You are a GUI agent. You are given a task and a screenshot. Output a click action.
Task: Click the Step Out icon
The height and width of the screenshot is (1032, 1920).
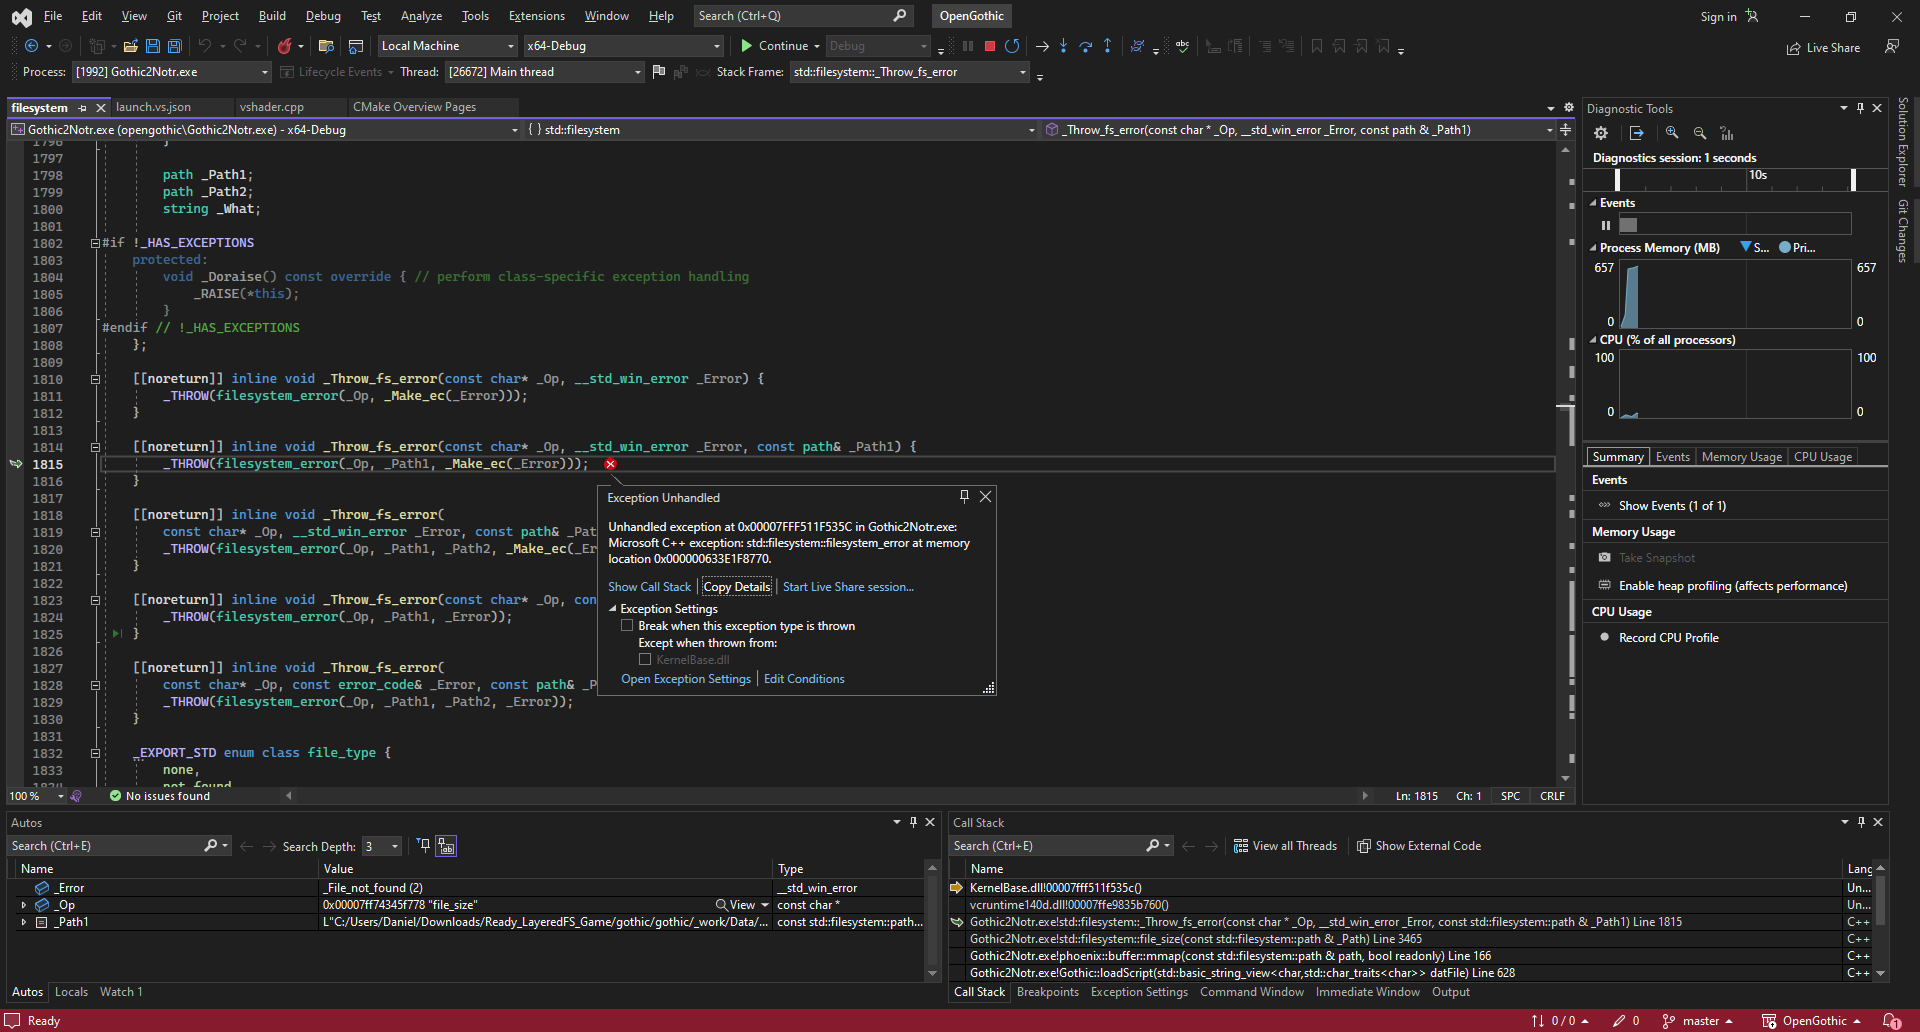tap(1107, 46)
